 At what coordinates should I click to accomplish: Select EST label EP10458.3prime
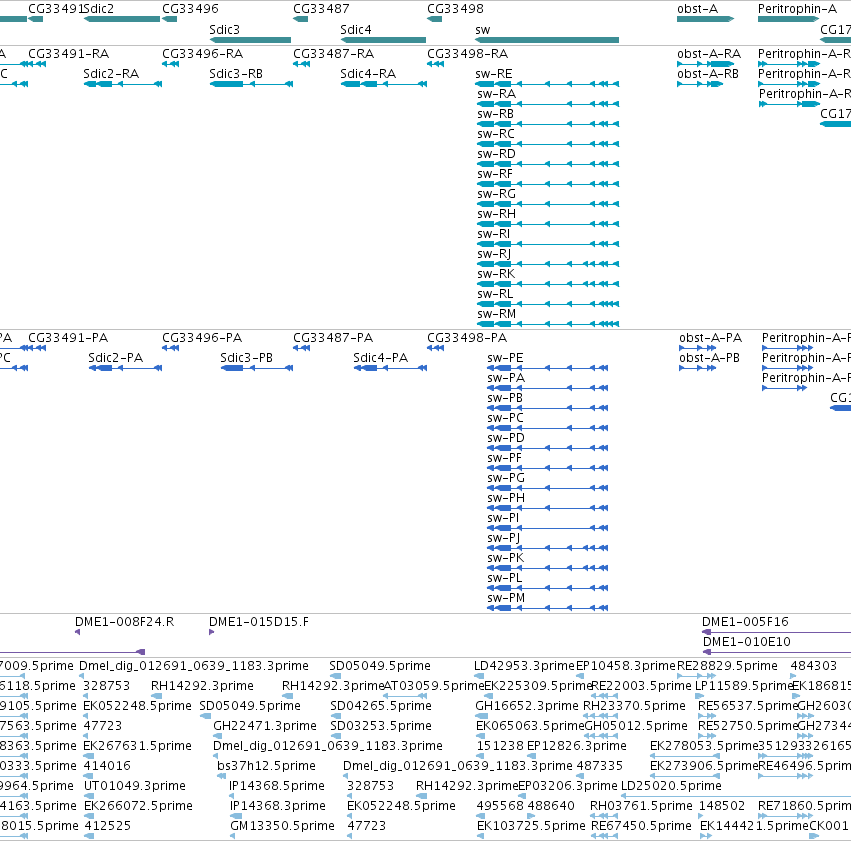pyautogui.click(x=626, y=666)
